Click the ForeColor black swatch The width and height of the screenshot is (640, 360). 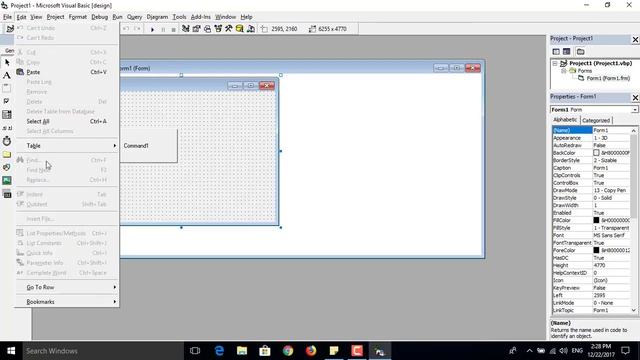(x=596, y=250)
